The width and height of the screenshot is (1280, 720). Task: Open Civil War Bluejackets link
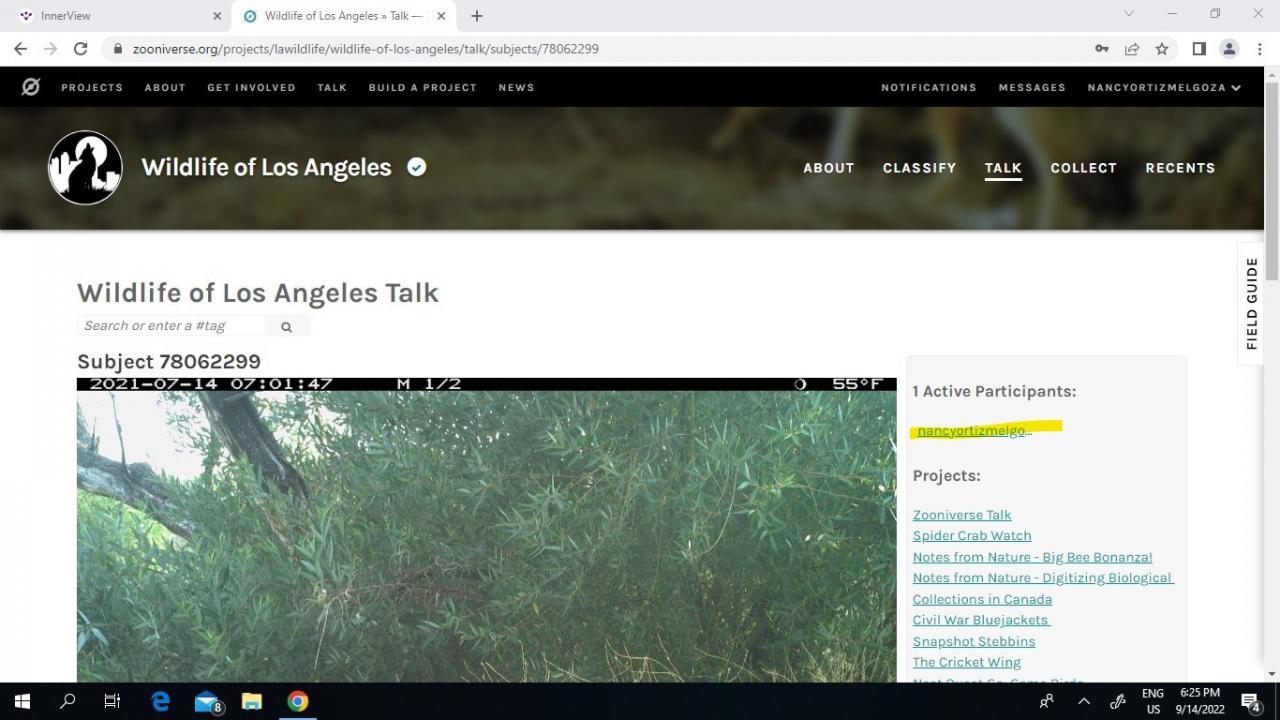click(980, 620)
